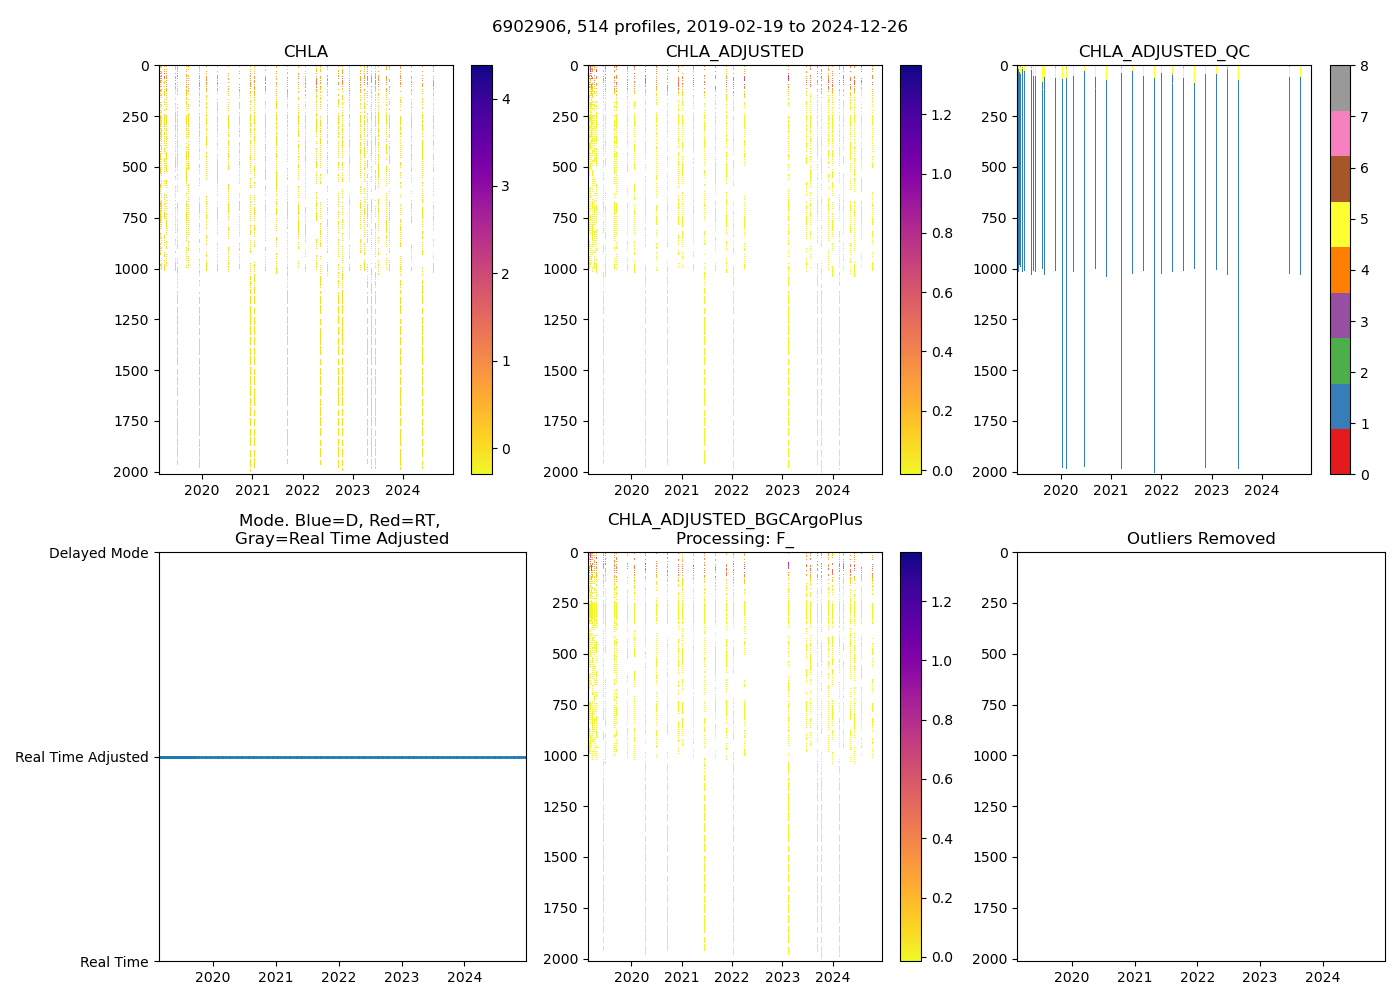Pick the orange segment of the QC colorbar
The image size is (1400, 1000).
1340,270
